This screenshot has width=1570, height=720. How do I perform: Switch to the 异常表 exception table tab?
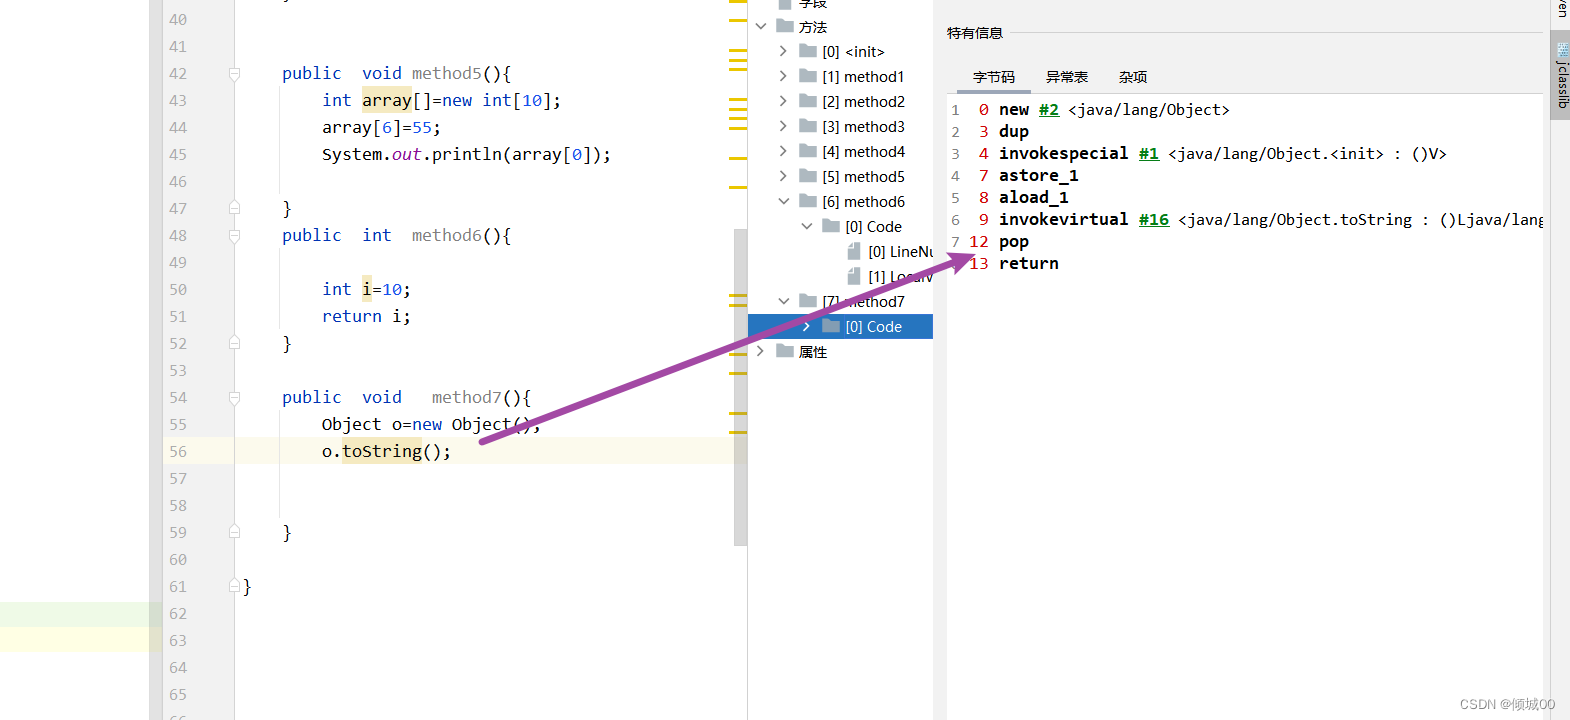point(1066,77)
